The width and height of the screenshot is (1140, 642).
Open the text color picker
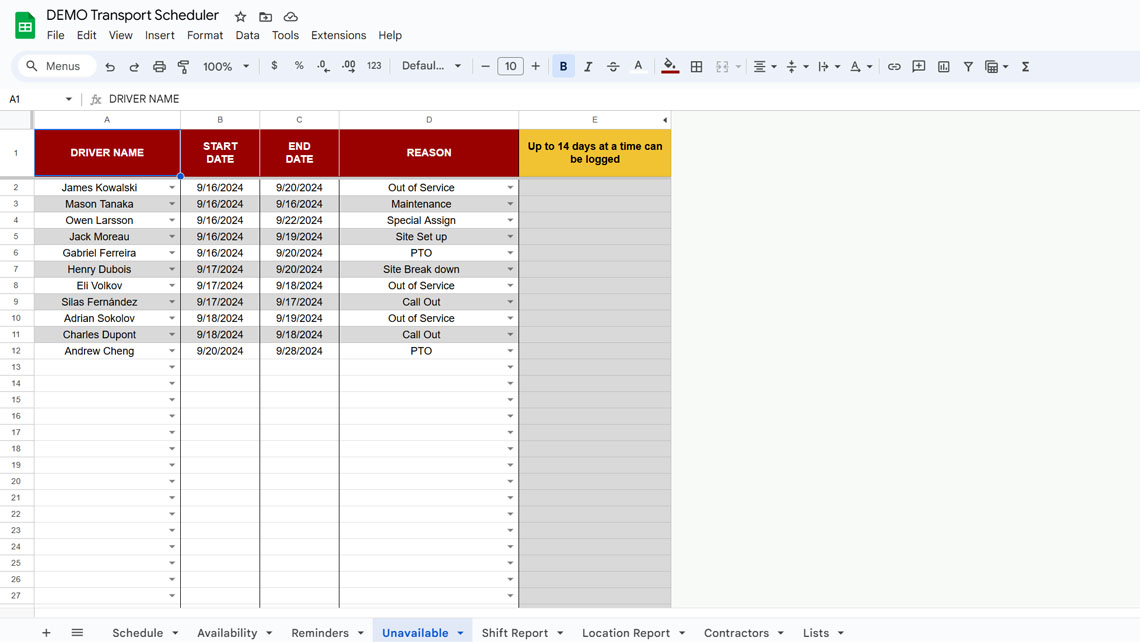(x=638, y=66)
